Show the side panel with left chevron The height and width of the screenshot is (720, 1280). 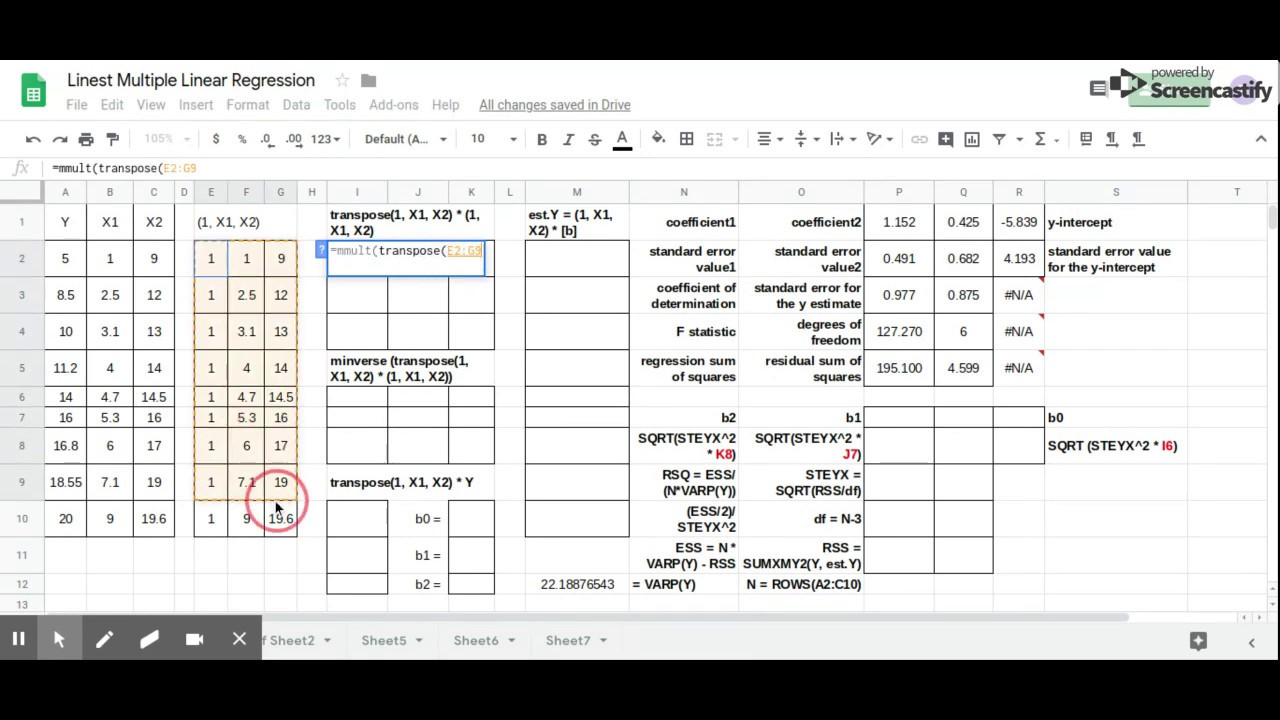[1251, 642]
